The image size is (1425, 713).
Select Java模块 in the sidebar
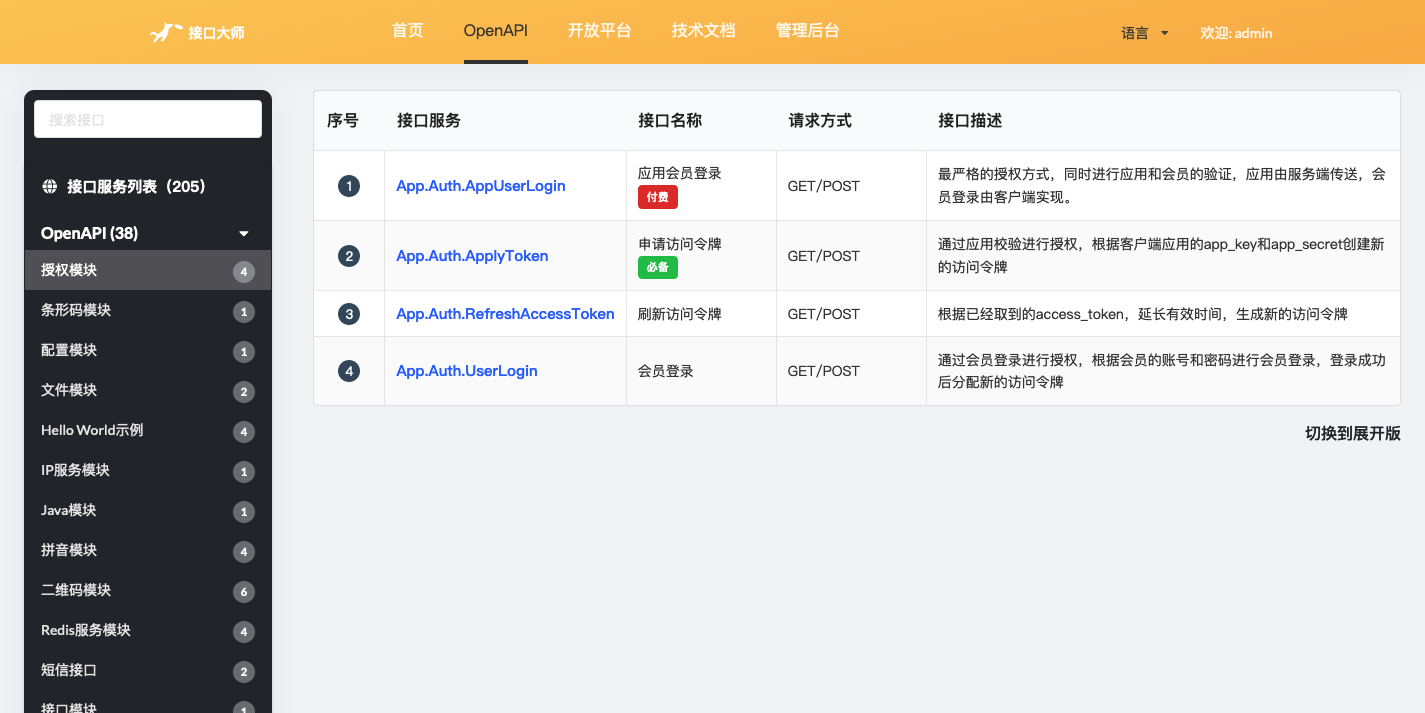(x=148, y=510)
